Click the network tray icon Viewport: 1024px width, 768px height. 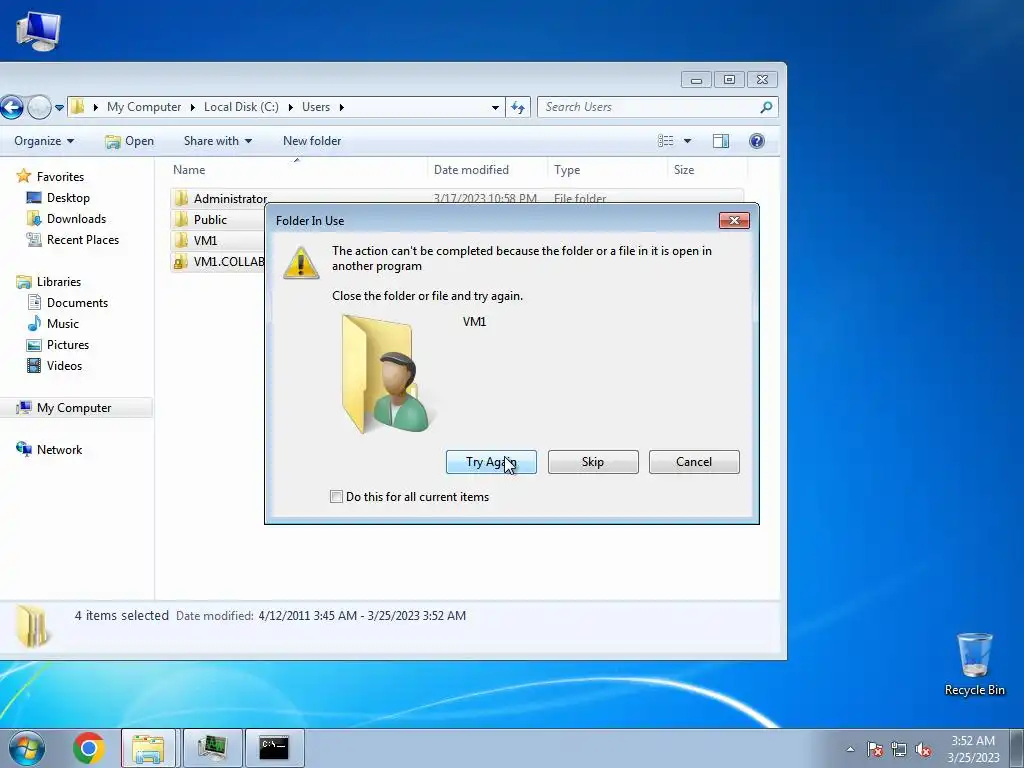(x=899, y=749)
